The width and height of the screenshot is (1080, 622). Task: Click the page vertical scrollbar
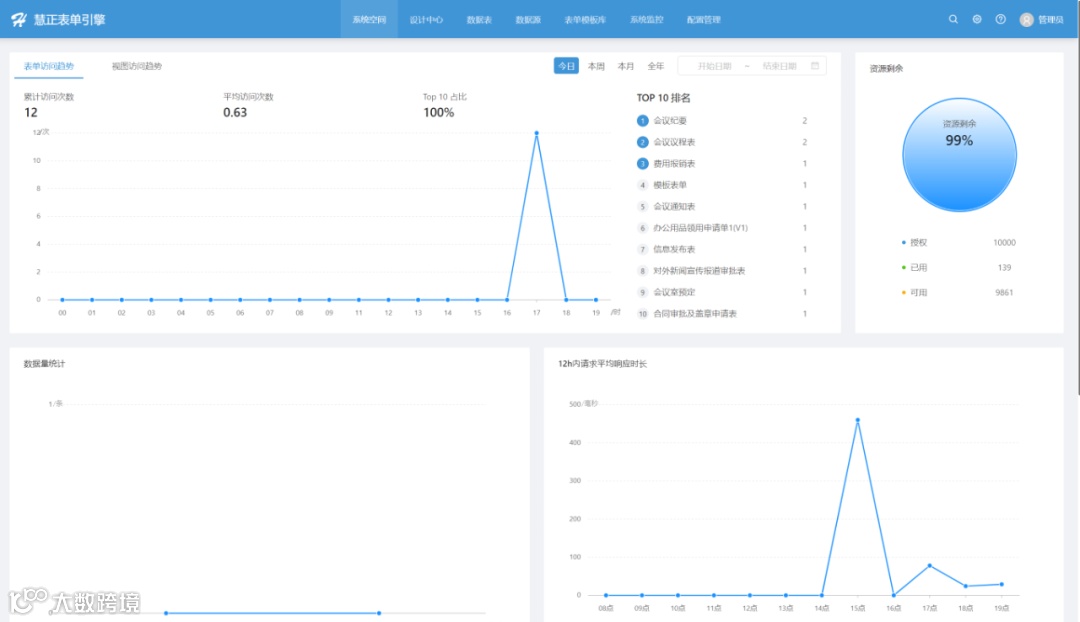[1077, 198]
